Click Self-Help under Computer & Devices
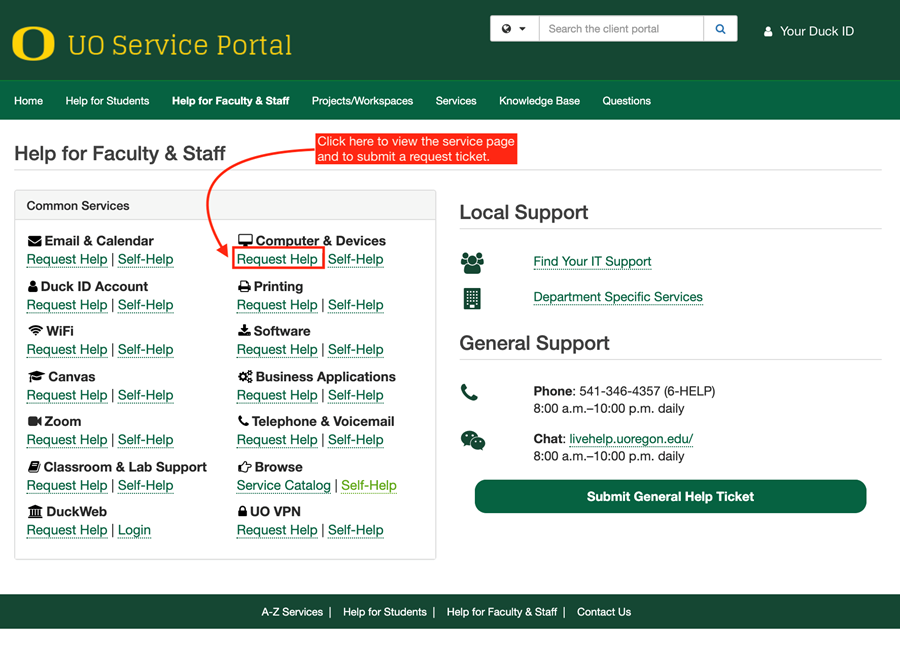This screenshot has height=647, width=900. [356, 259]
